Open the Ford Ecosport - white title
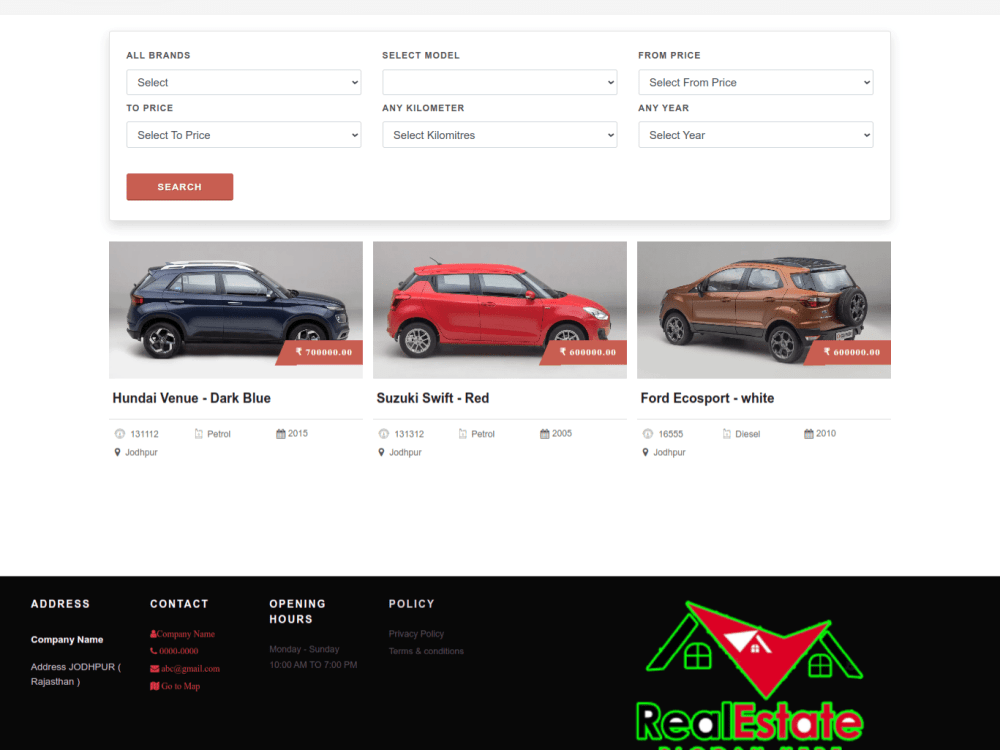Image resolution: width=1000 pixels, height=750 pixels. tap(707, 398)
